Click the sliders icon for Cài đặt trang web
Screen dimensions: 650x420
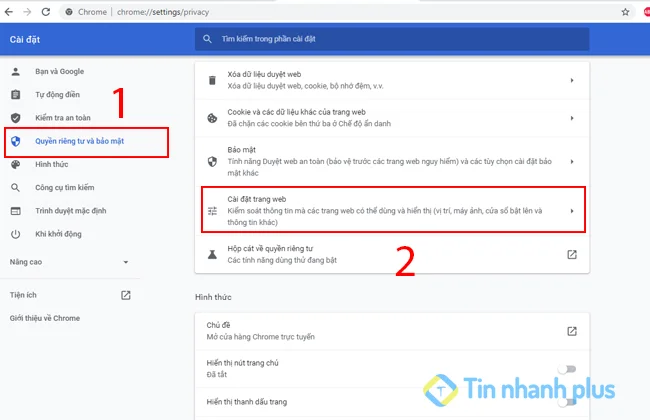[212, 211]
